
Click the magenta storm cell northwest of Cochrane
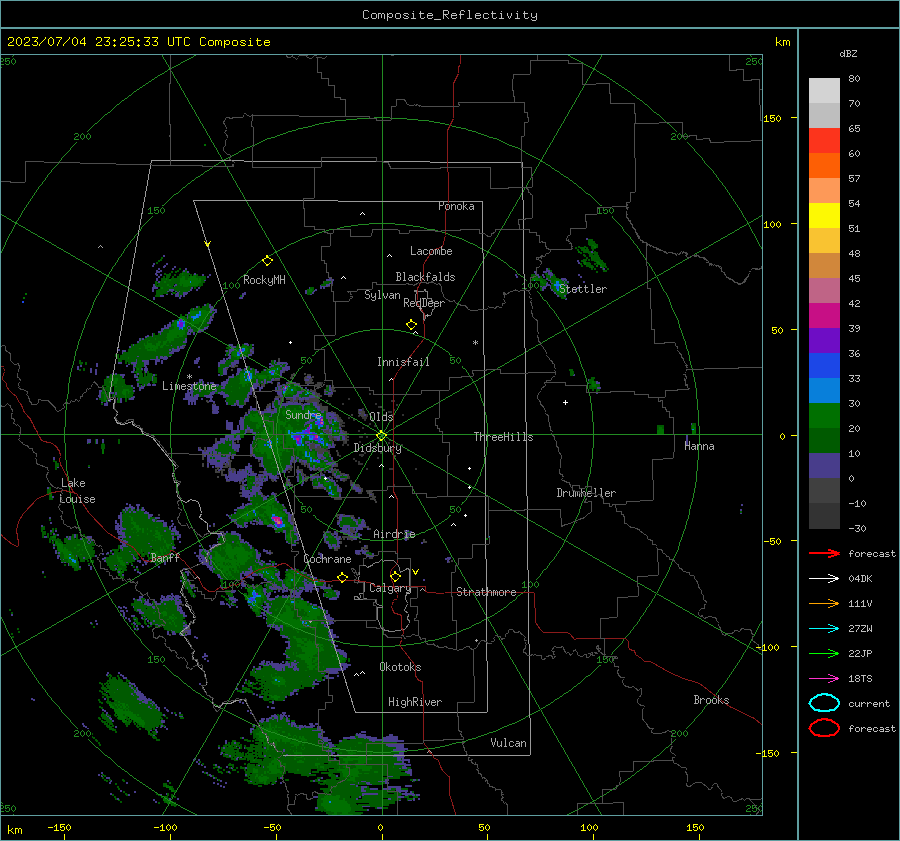[x=277, y=521]
